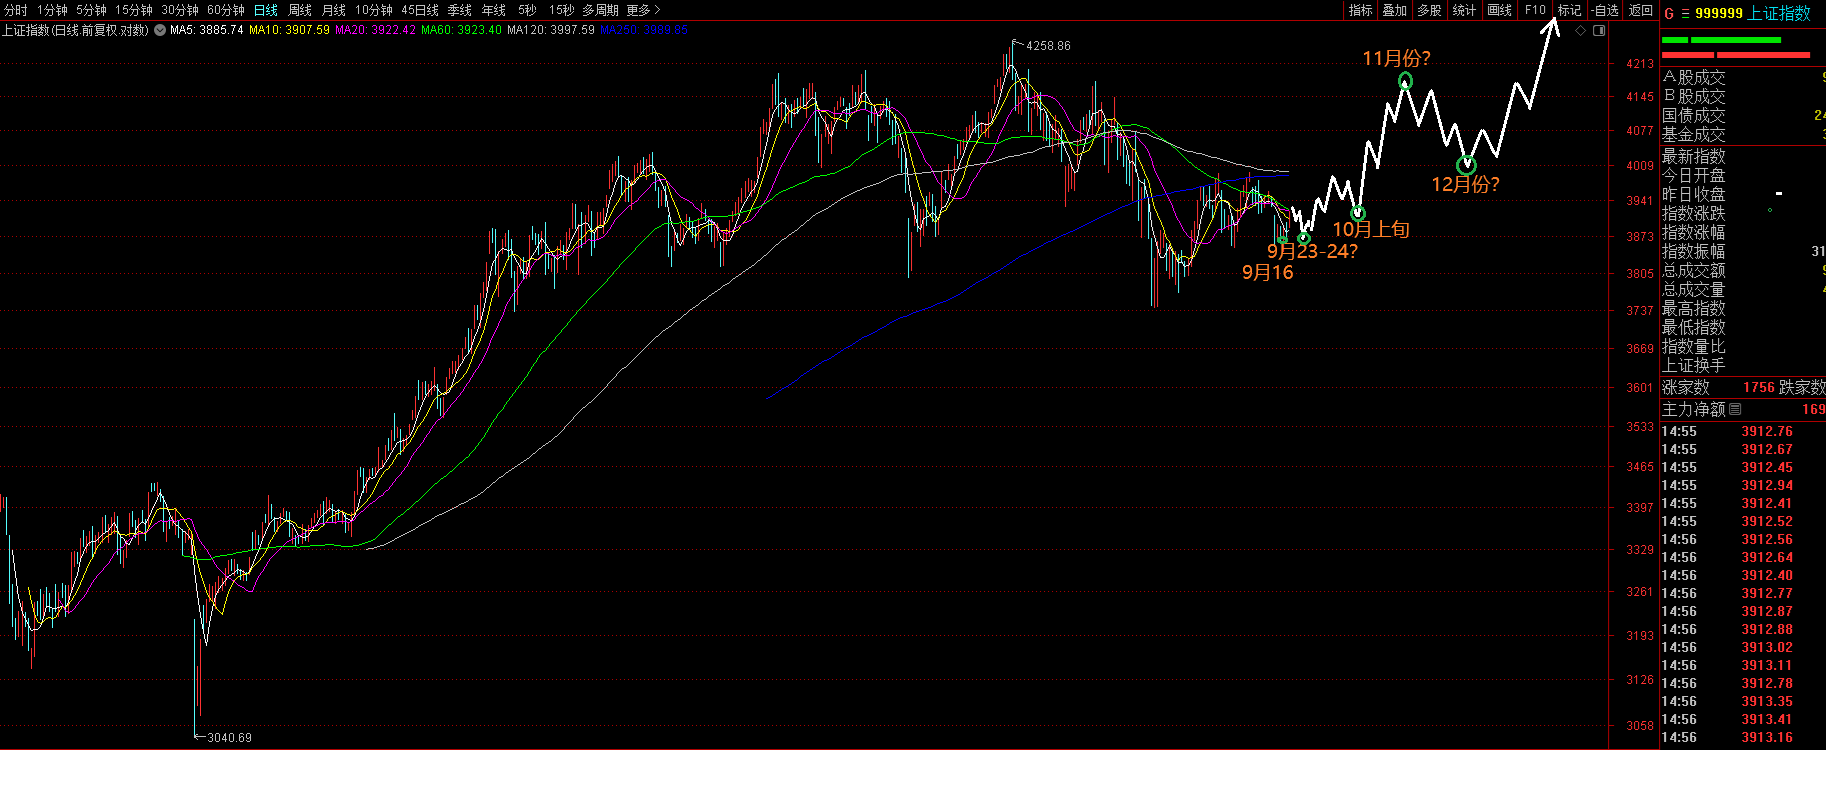Switch to the 年线 yearly chart
Viewport: 1834px width, 796px height.
494,10
